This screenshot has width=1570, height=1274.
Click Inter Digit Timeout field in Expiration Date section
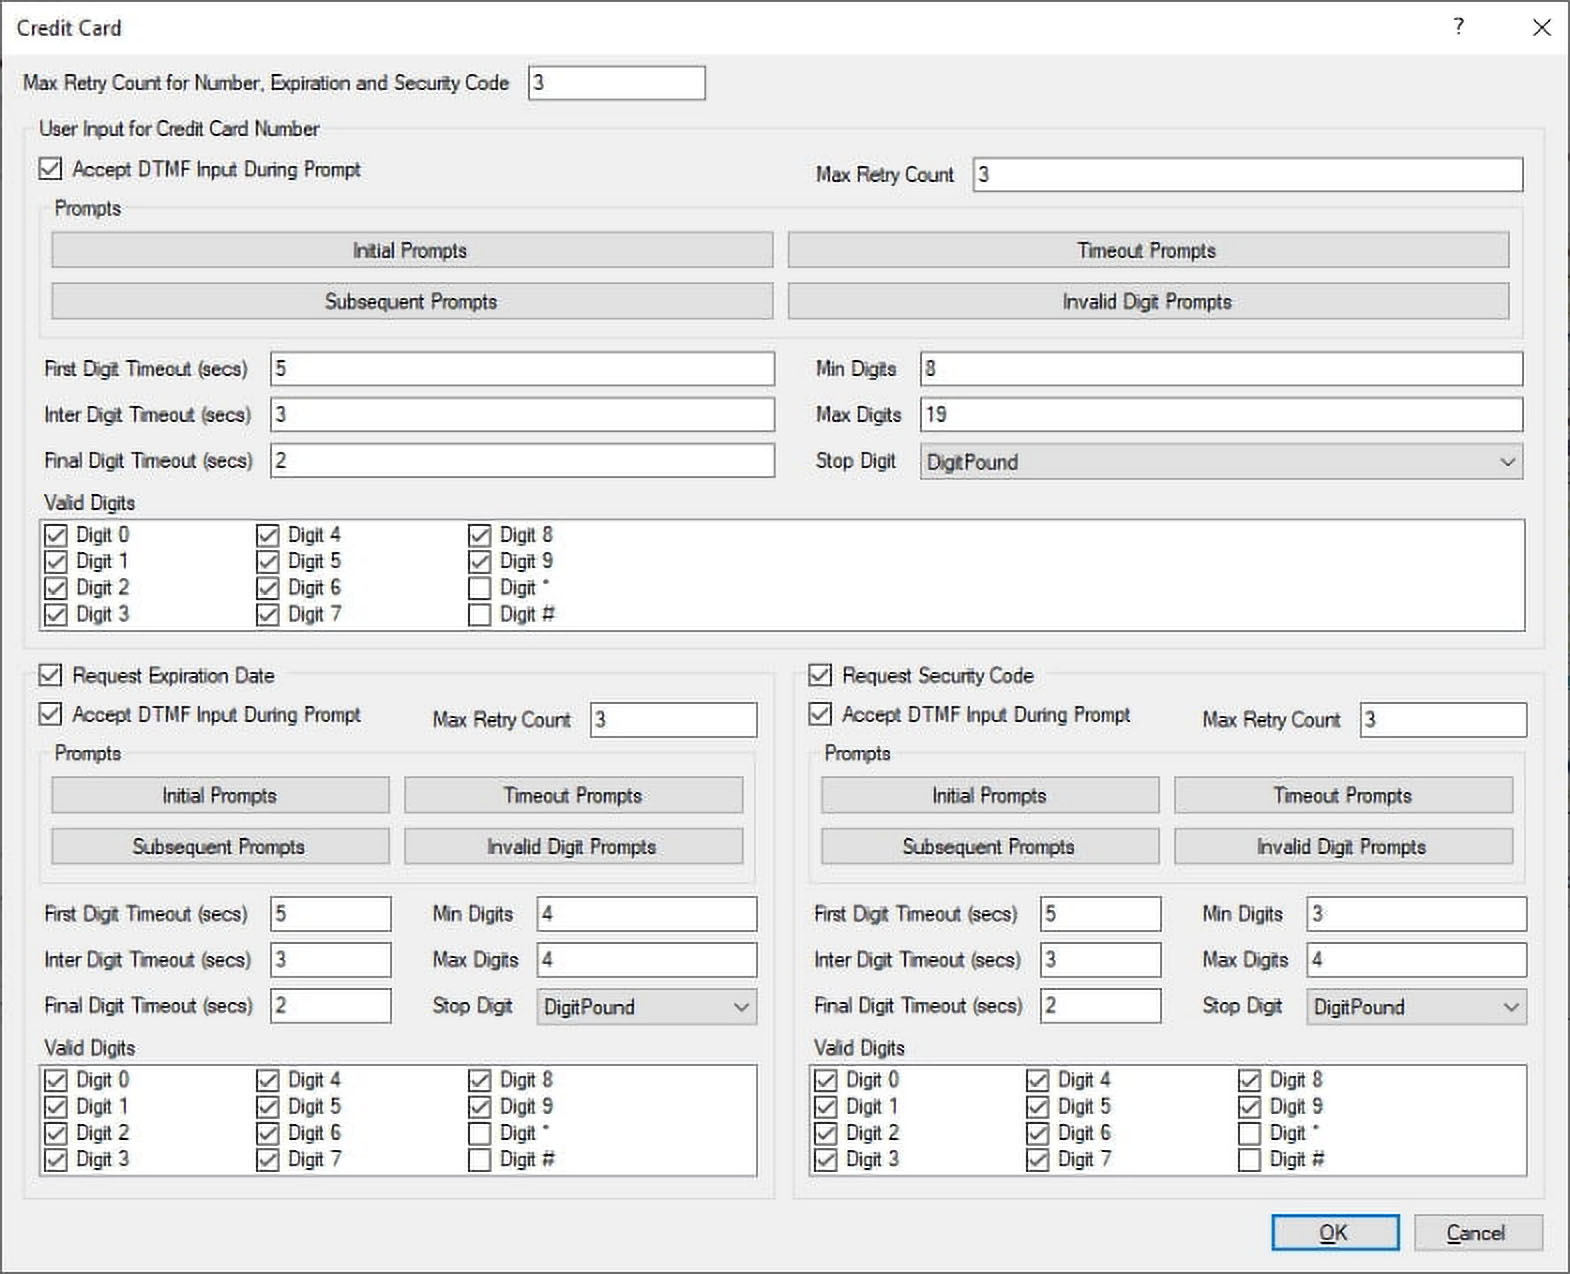(x=331, y=959)
